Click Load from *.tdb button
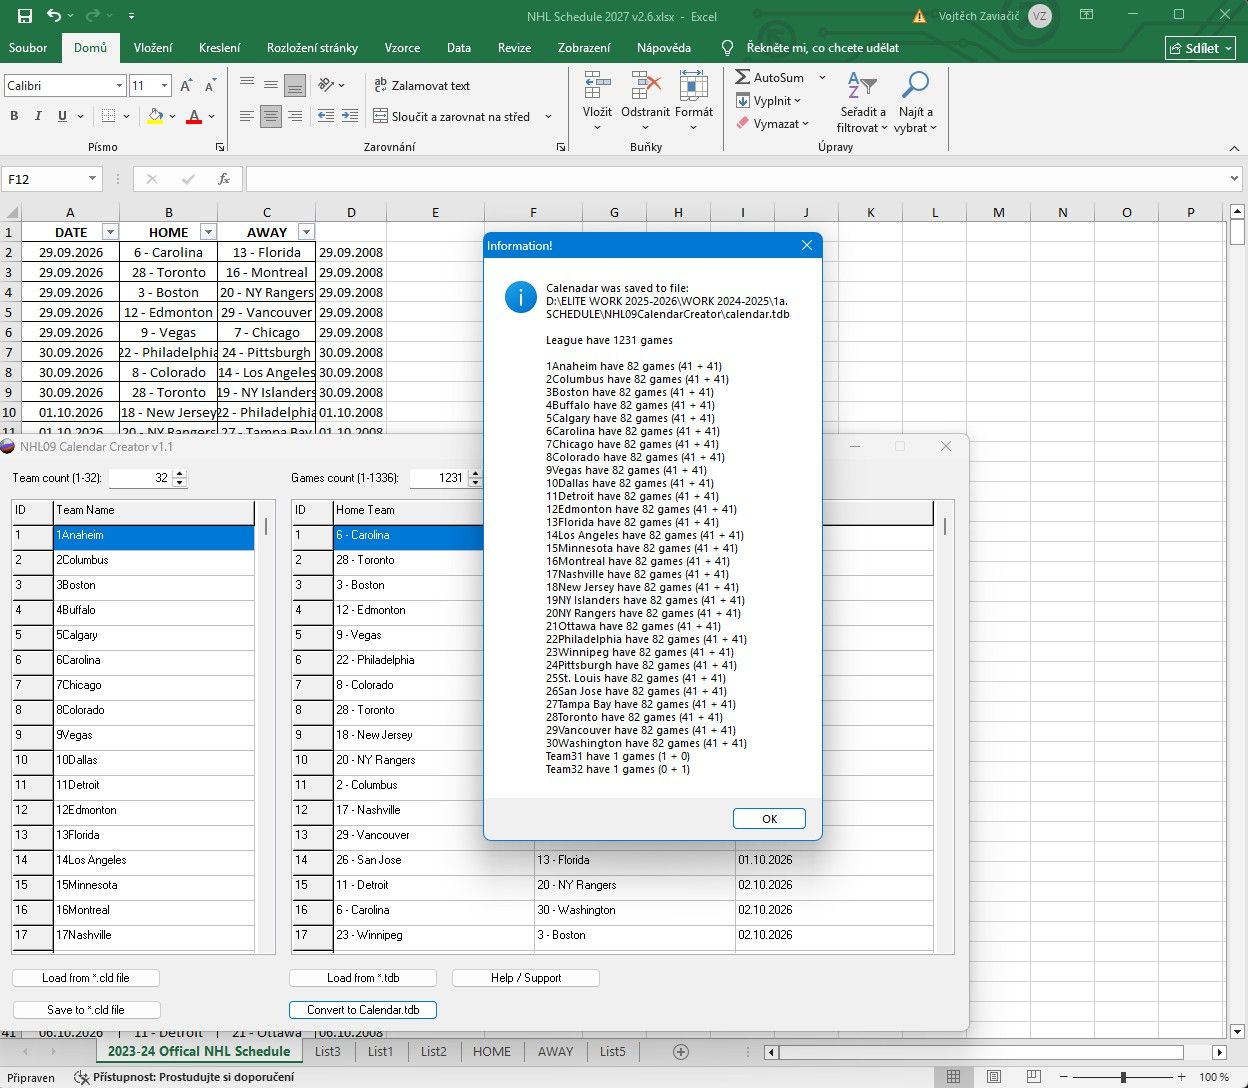1248x1088 pixels. (363, 978)
